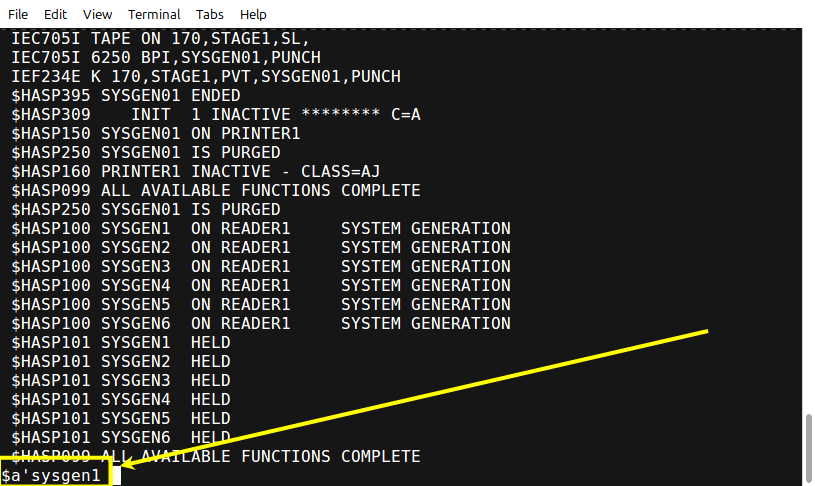
Task: Click the $HASP395 SYSGEN01 ENDED line
Action: (x=126, y=96)
